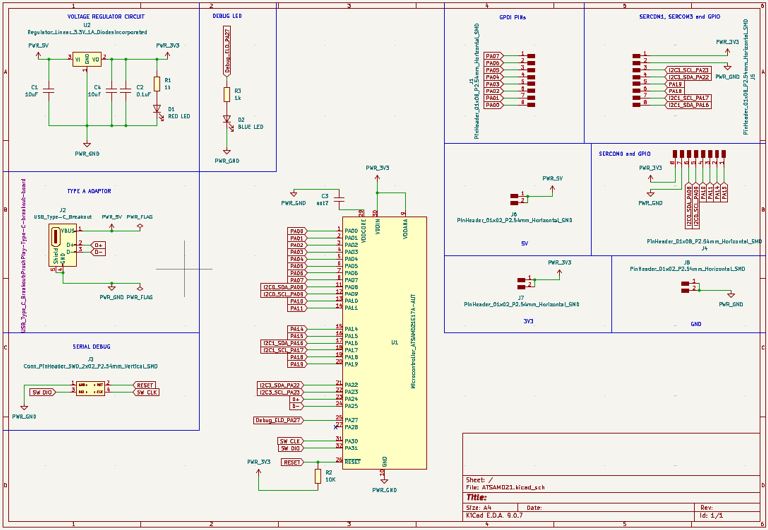
Task: Click Id: 1/1 in title block
Action: tap(712, 515)
